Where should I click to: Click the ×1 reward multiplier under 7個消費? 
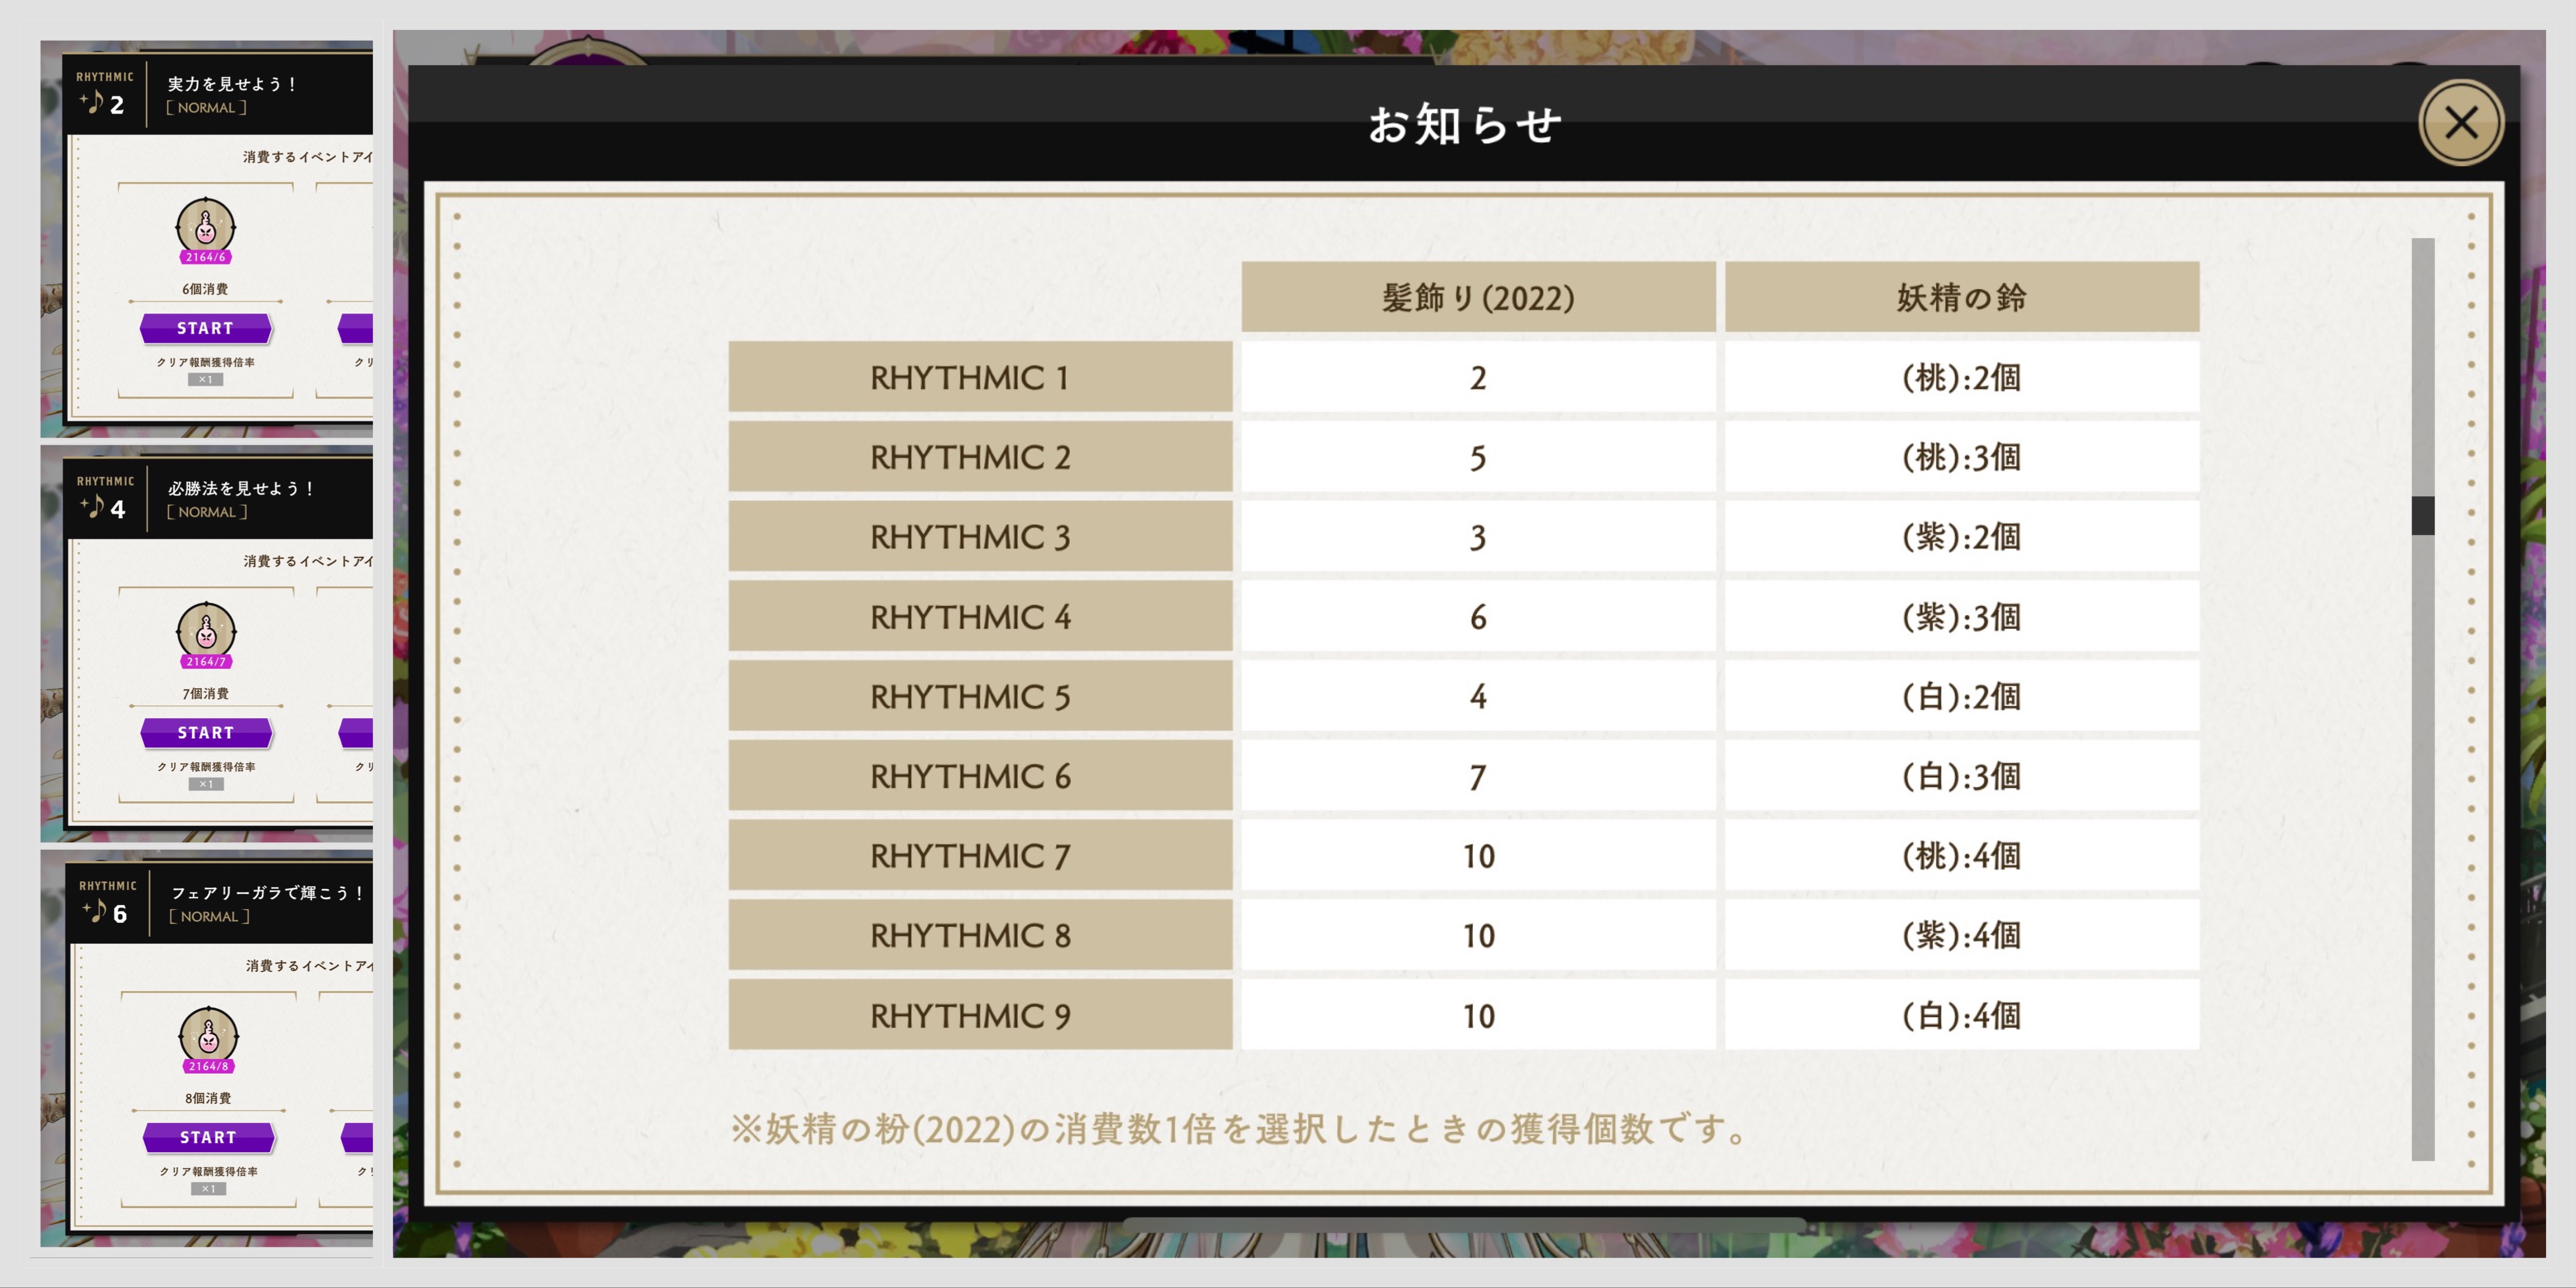point(206,784)
